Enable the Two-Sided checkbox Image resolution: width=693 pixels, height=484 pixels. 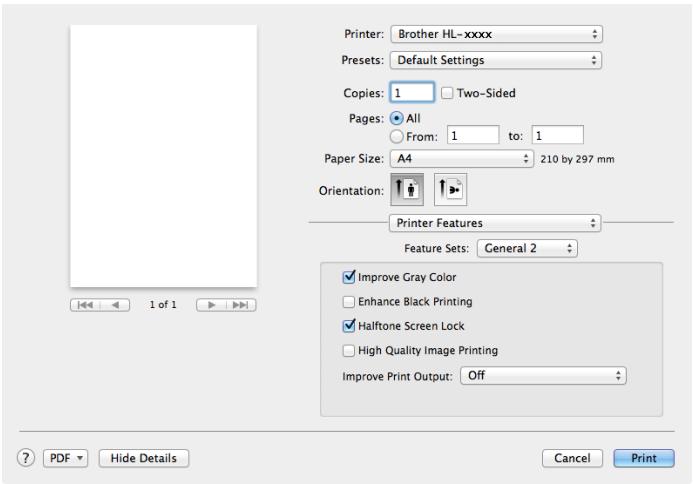(447, 93)
